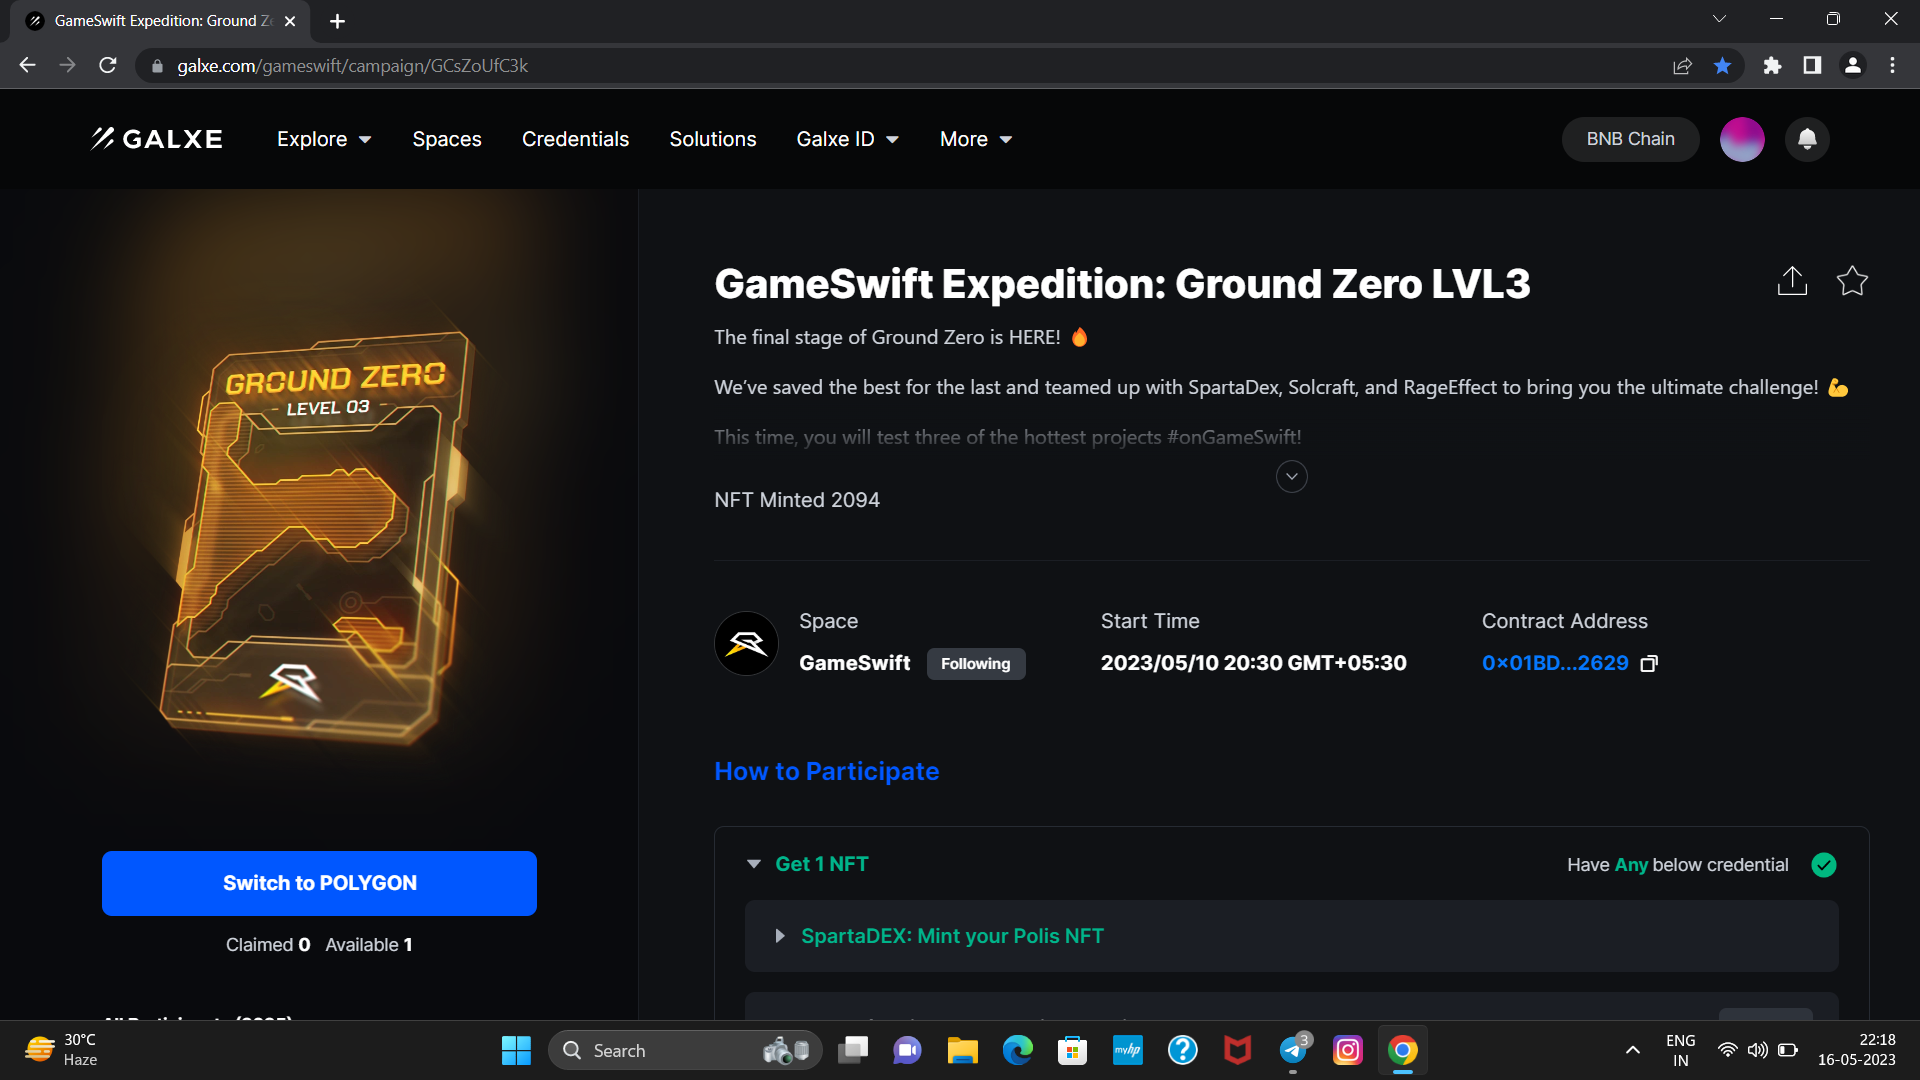Open the myHP app in taskbar
The image size is (1920, 1080).
click(1128, 1050)
